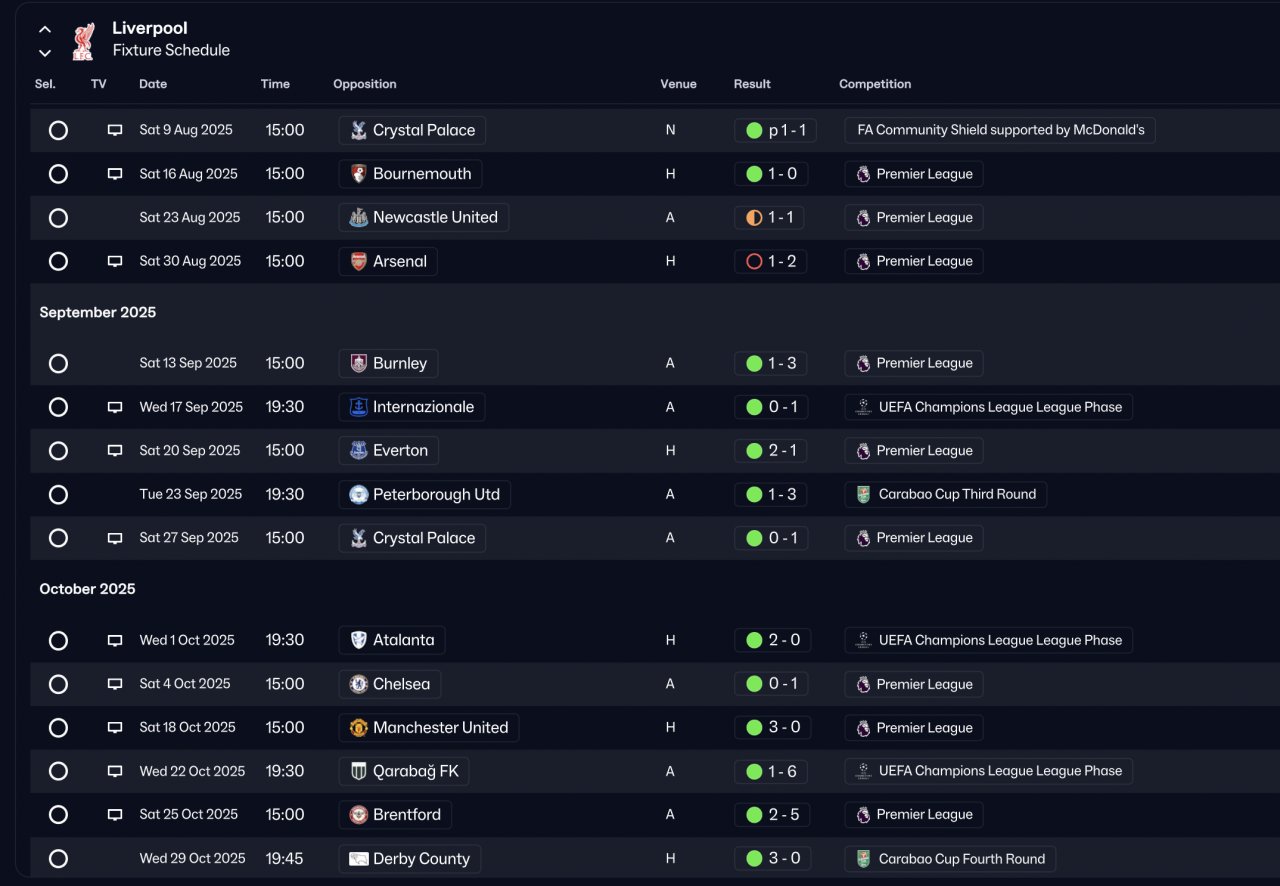Viewport: 1280px width, 886px height.
Task: Click the TV icon for Bournemouth fixture
Action: point(115,174)
